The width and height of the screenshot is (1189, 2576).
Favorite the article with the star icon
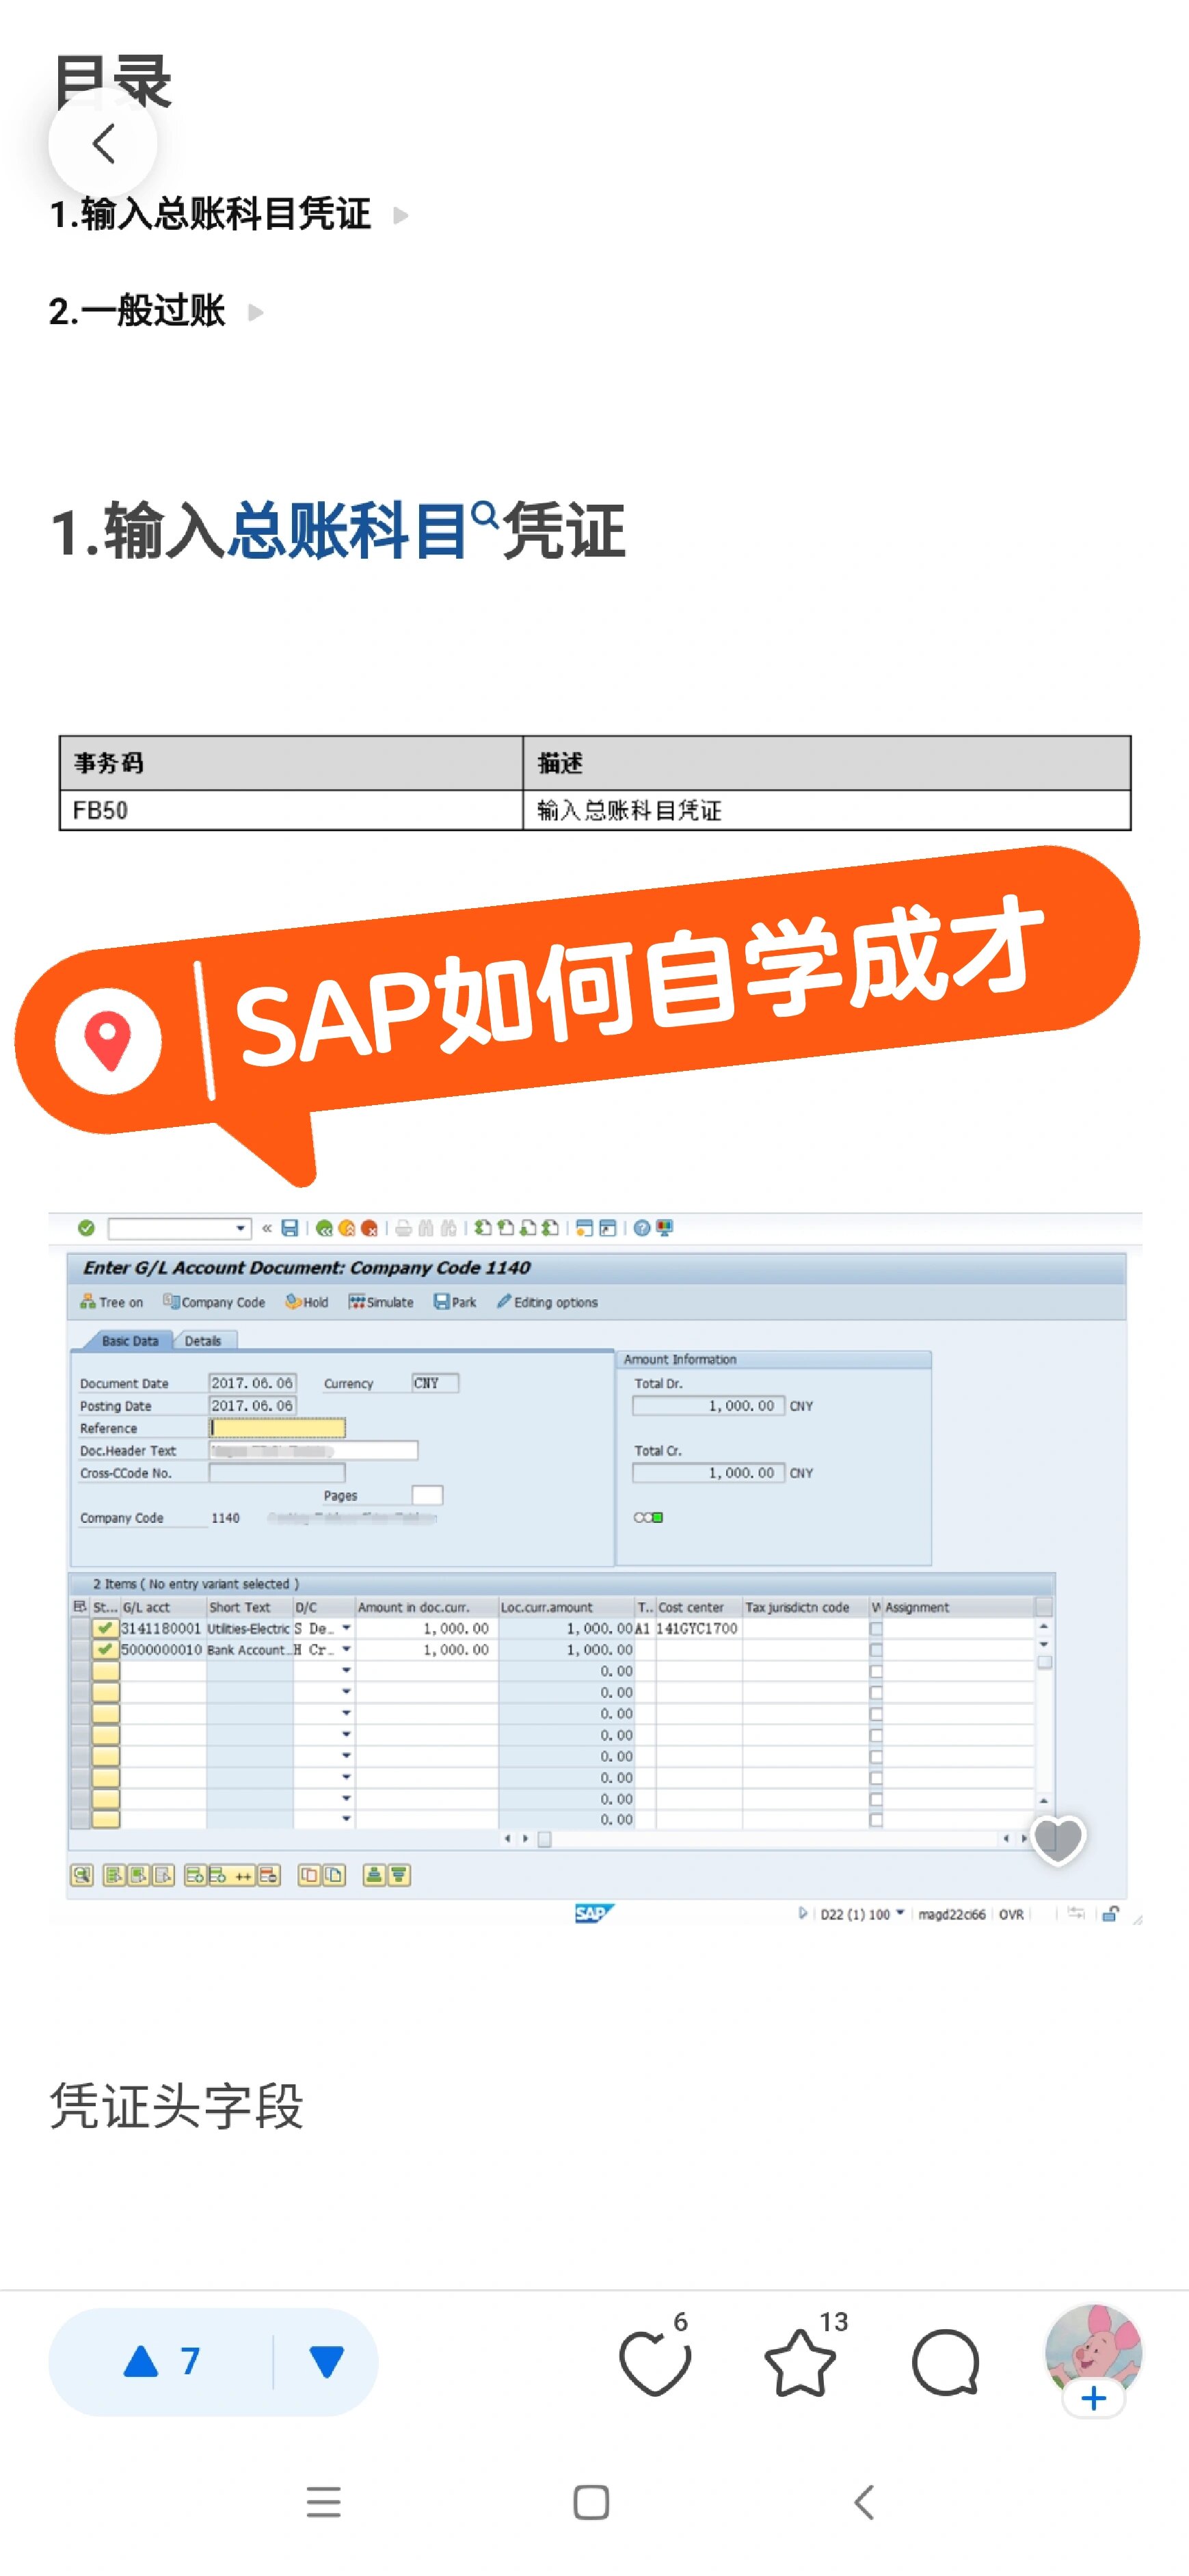800,2362
